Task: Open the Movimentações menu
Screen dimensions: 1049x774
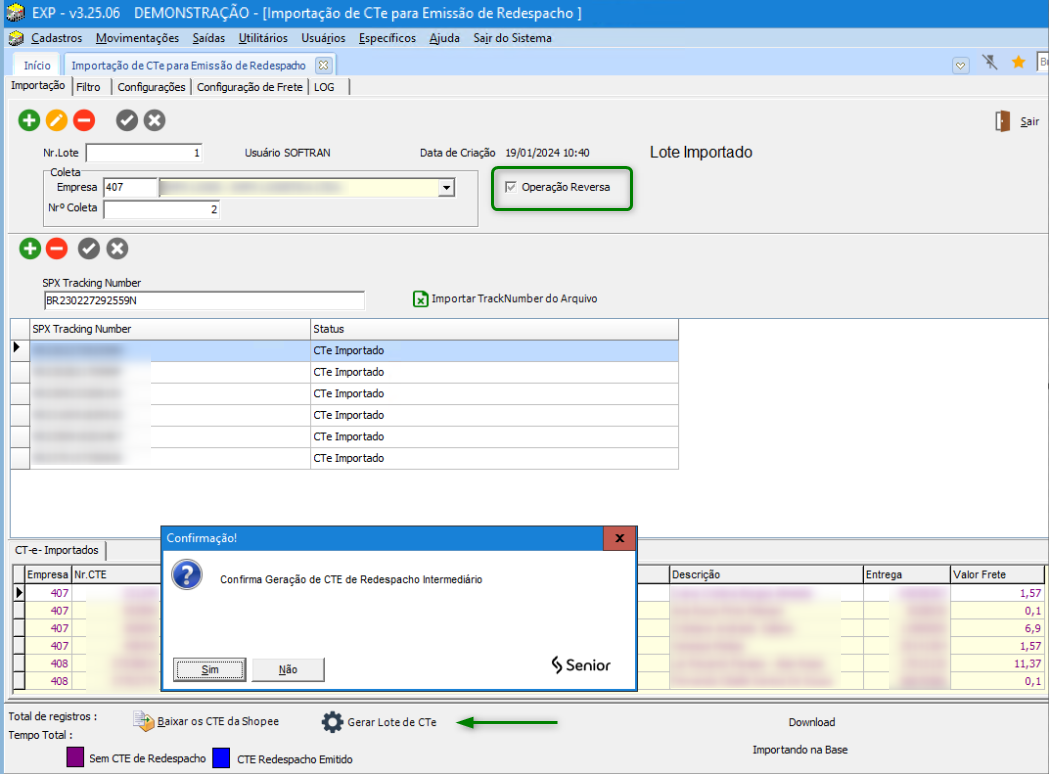Action: (x=137, y=38)
